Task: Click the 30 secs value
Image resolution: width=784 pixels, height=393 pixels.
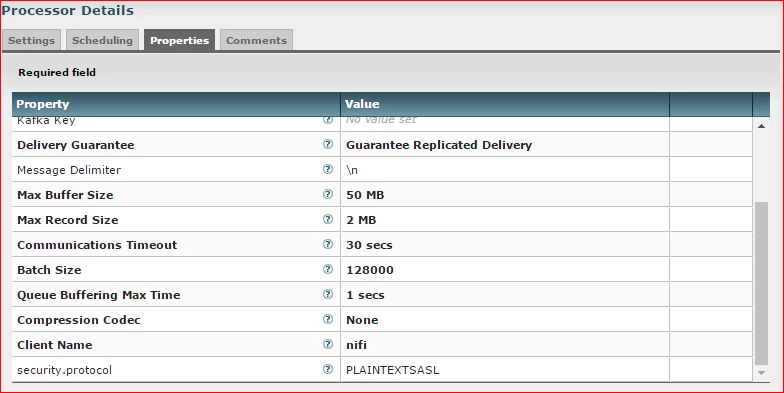Action: click(369, 245)
